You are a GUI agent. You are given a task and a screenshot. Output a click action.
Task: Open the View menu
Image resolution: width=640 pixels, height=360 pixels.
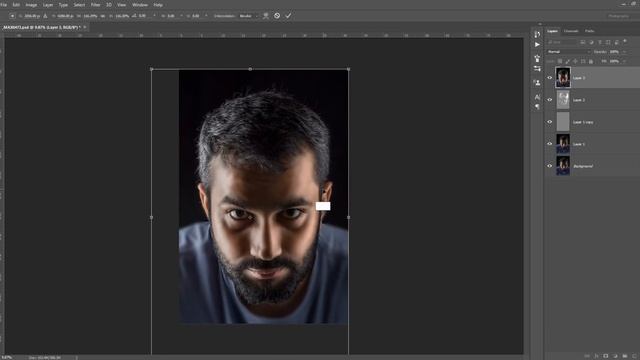tap(121, 5)
